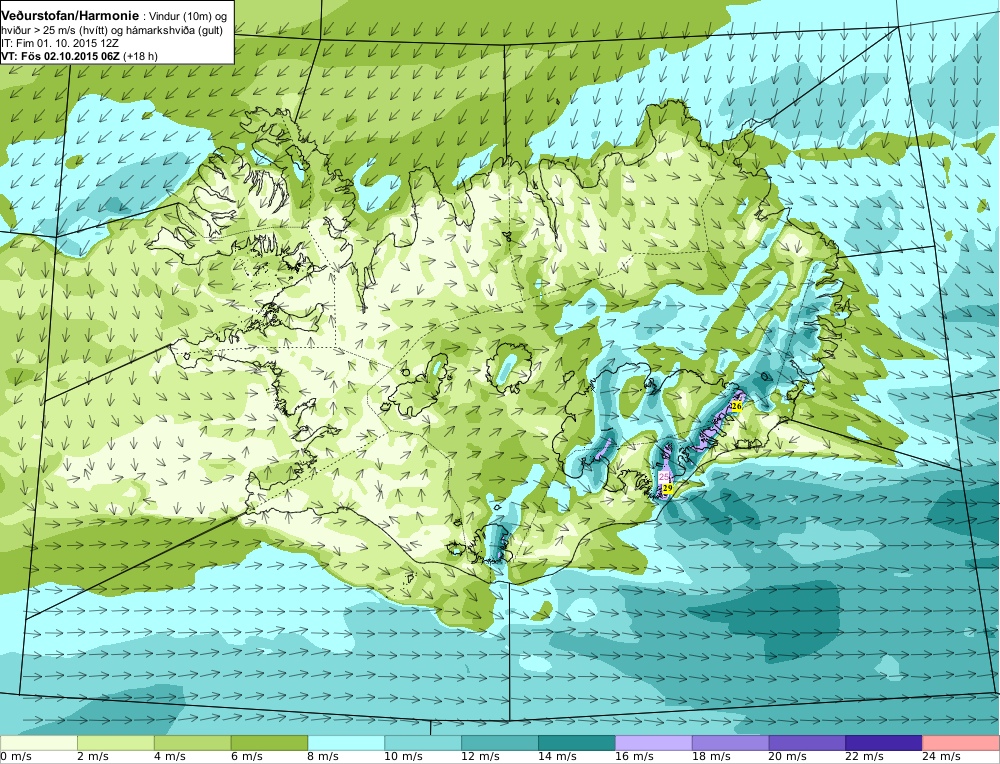Click the '(+18 h)' forecast offset text
This screenshot has height=764, width=1000.
142,55
